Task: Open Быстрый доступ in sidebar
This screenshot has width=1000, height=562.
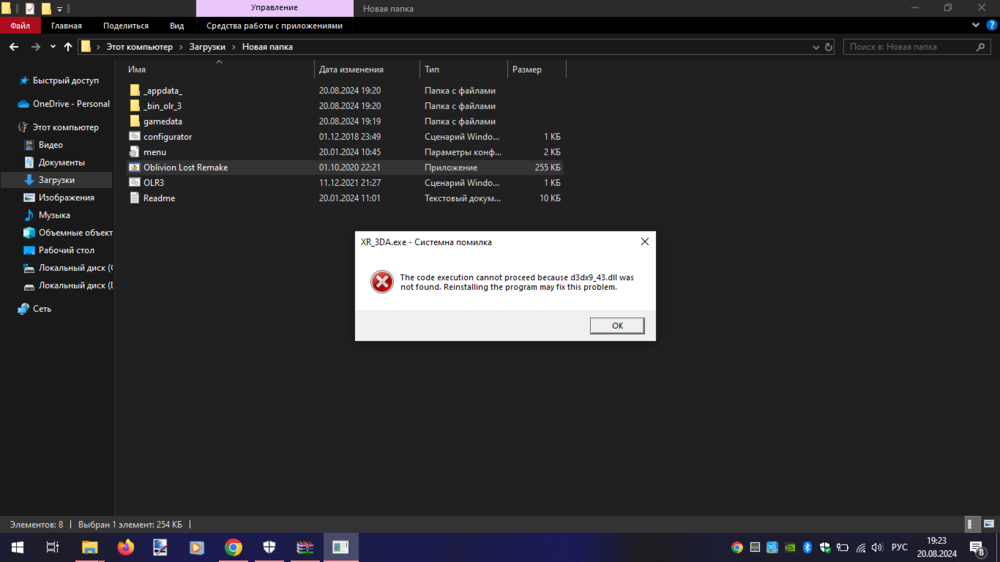Action: 65,80
